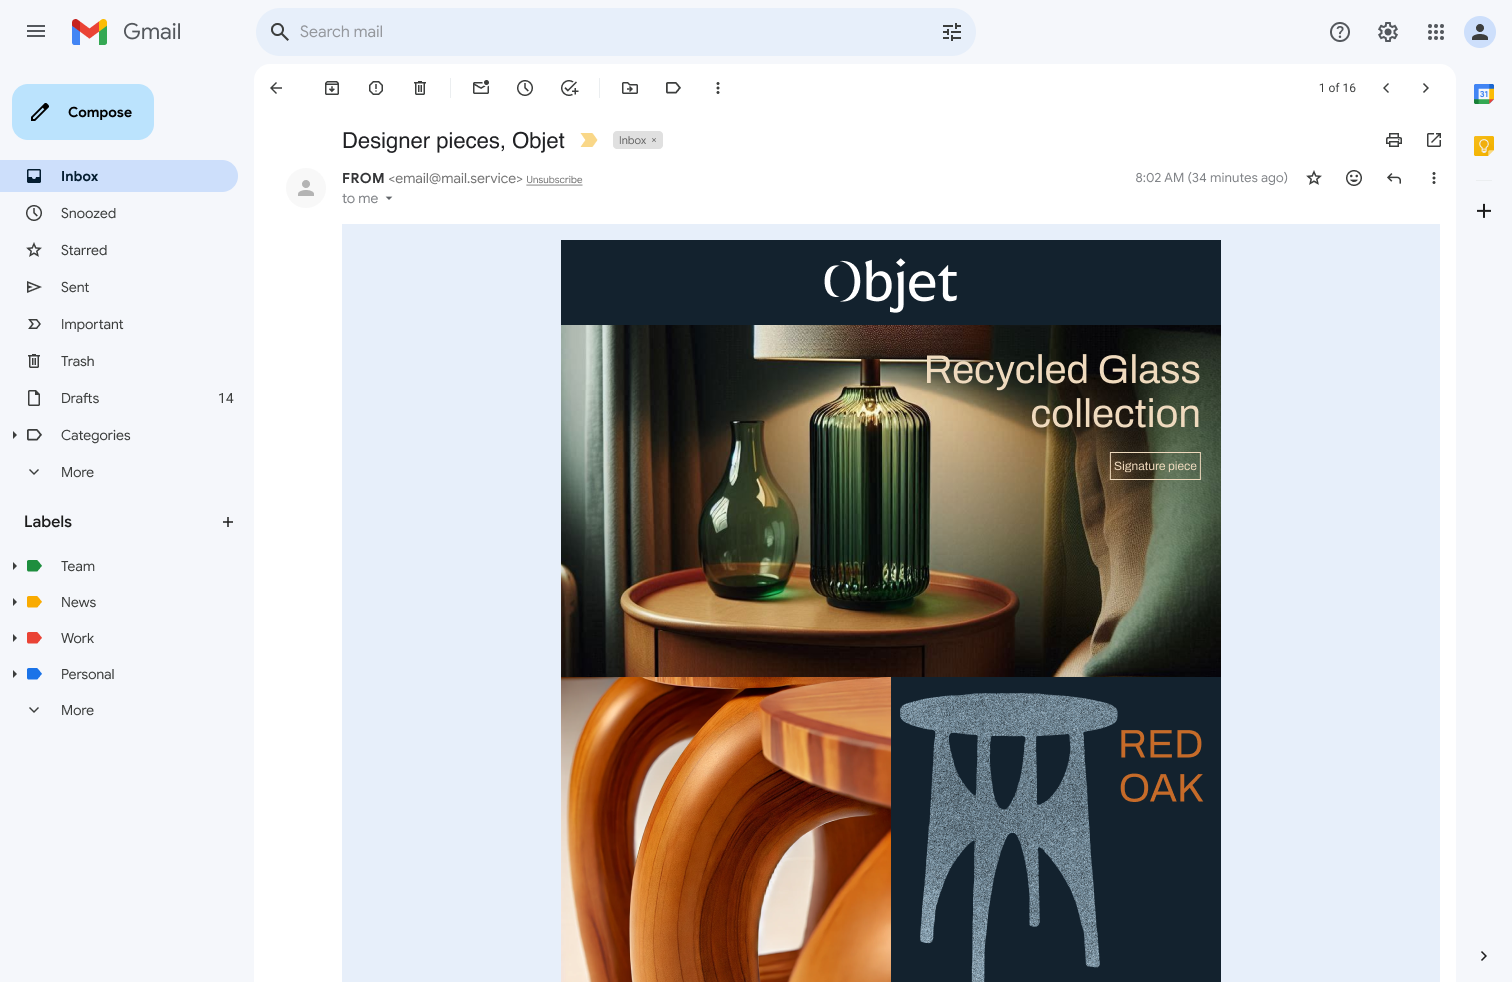Add emoji reaction to message
This screenshot has height=982, width=1512.
click(1354, 178)
